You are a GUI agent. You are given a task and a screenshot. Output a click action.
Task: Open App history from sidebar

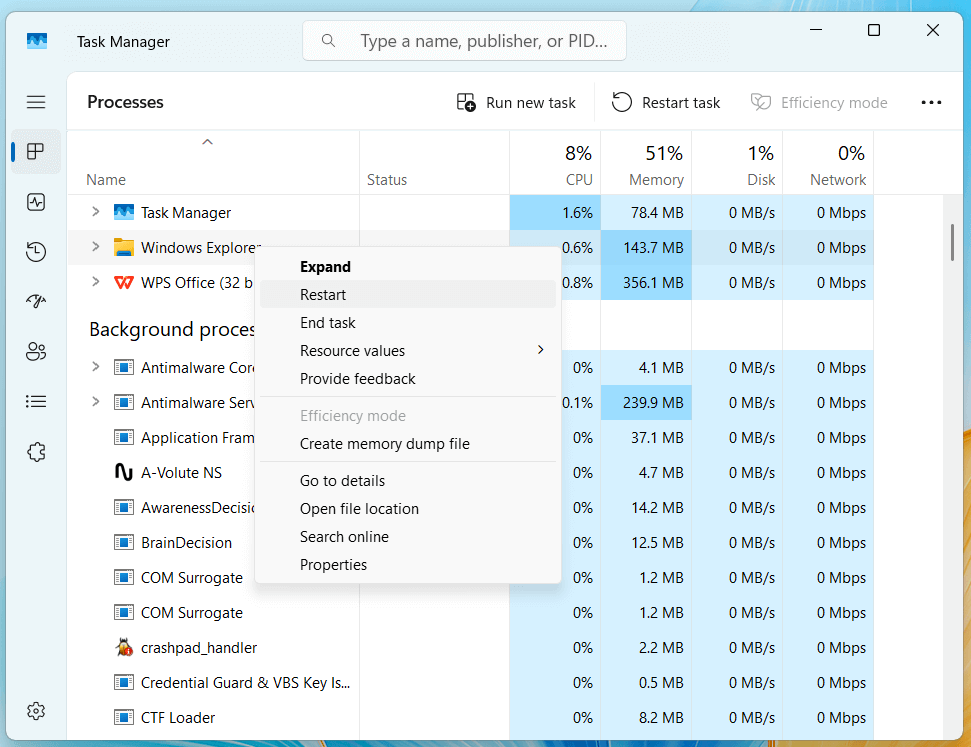pos(36,252)
